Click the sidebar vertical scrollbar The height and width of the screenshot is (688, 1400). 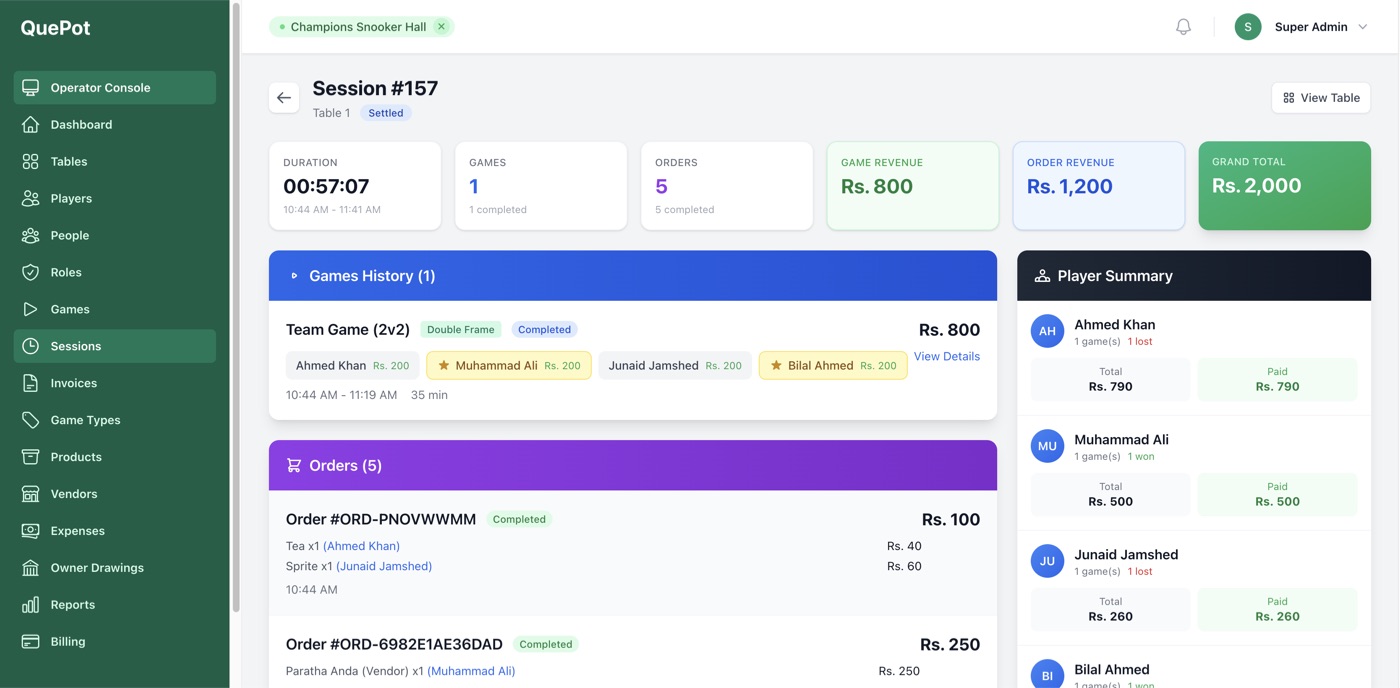[236, 300]
